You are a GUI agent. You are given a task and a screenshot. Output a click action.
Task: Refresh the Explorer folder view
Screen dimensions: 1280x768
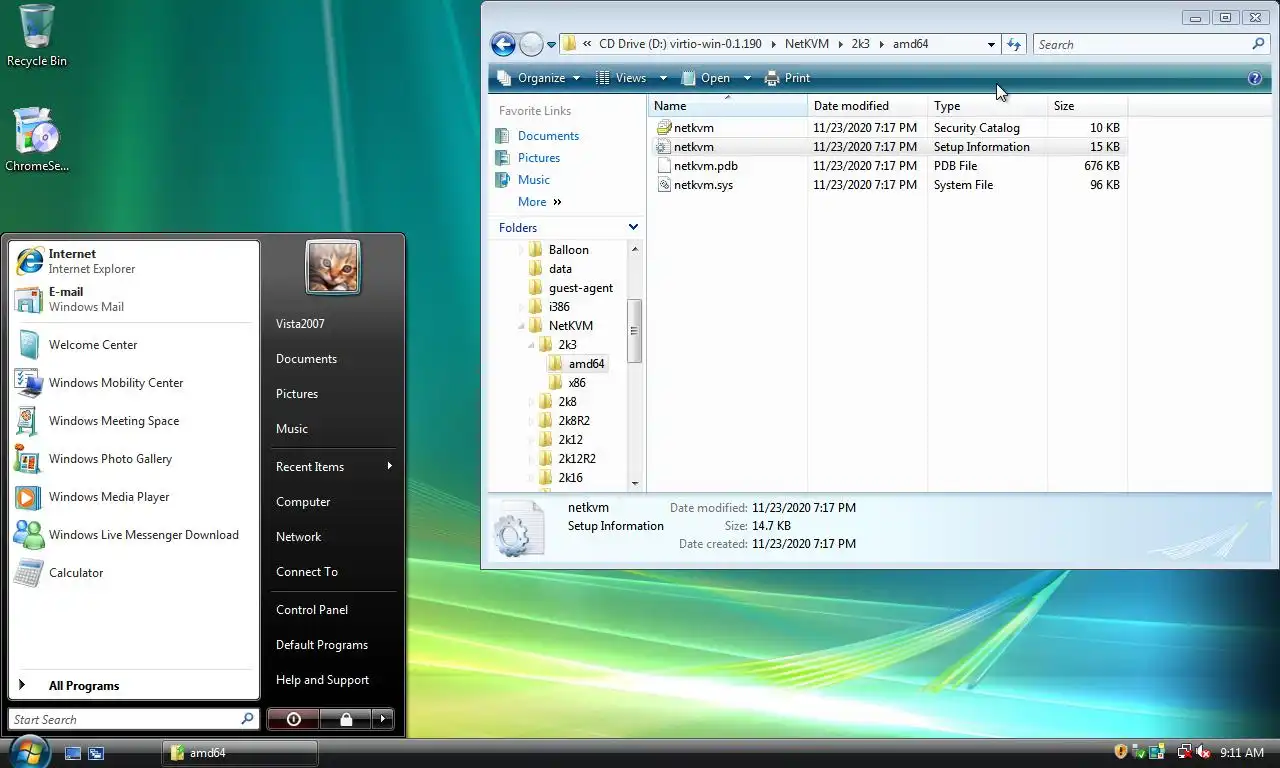pos(1014,45)
